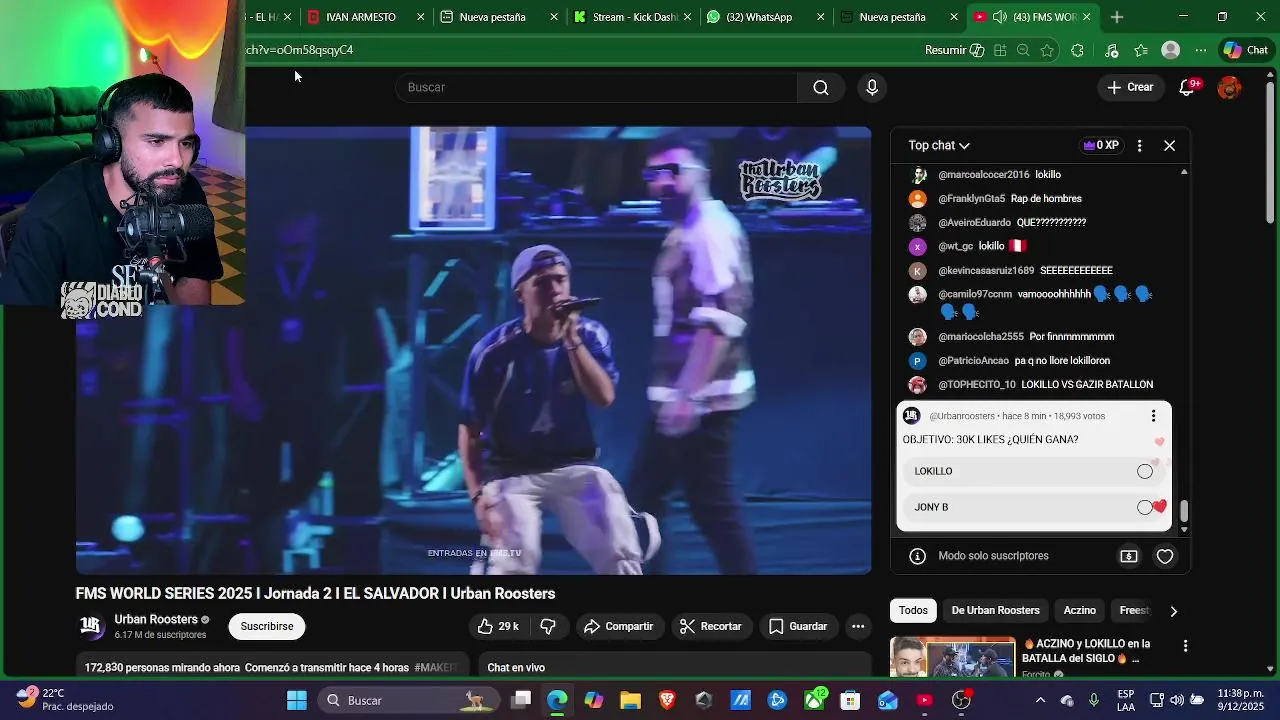Open YouTube notifications bell

[1187, 87]
